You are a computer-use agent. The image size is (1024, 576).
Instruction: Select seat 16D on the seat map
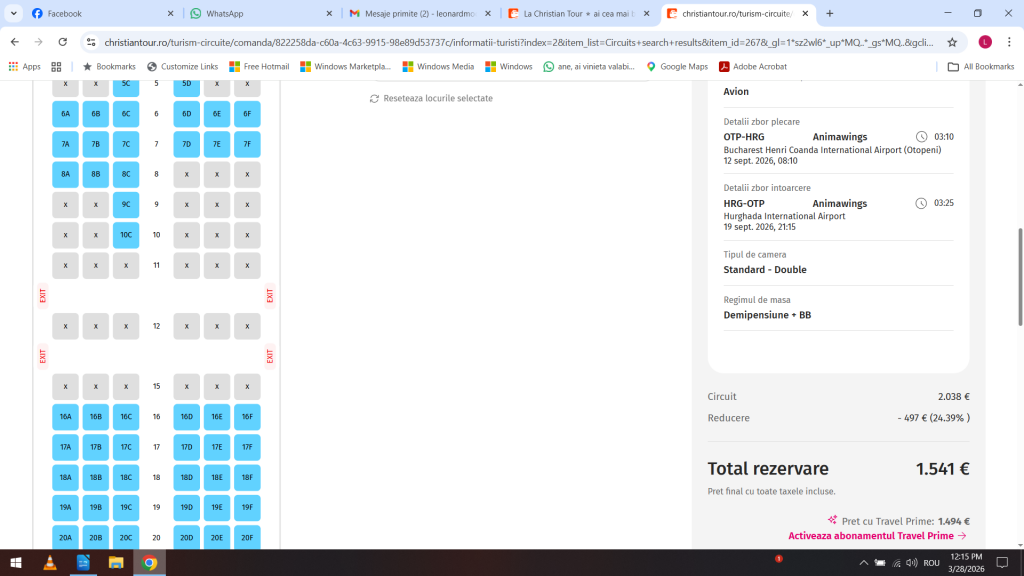pos(187,417)
